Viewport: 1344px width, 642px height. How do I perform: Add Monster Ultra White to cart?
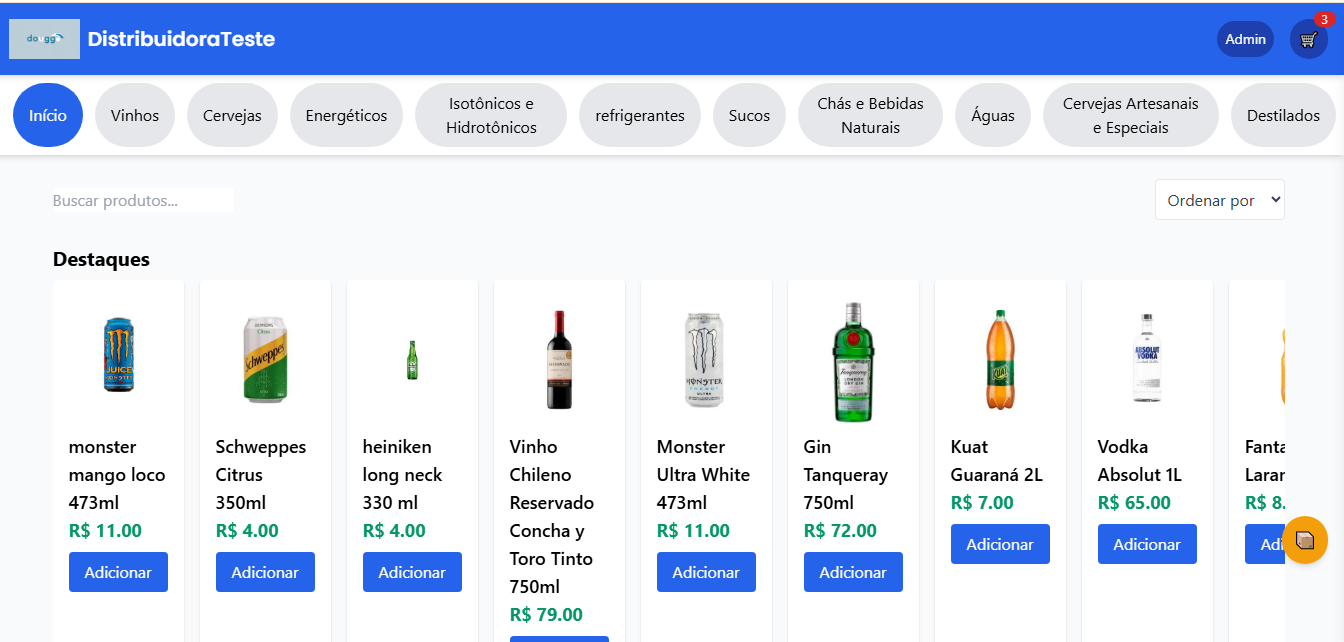706,572
